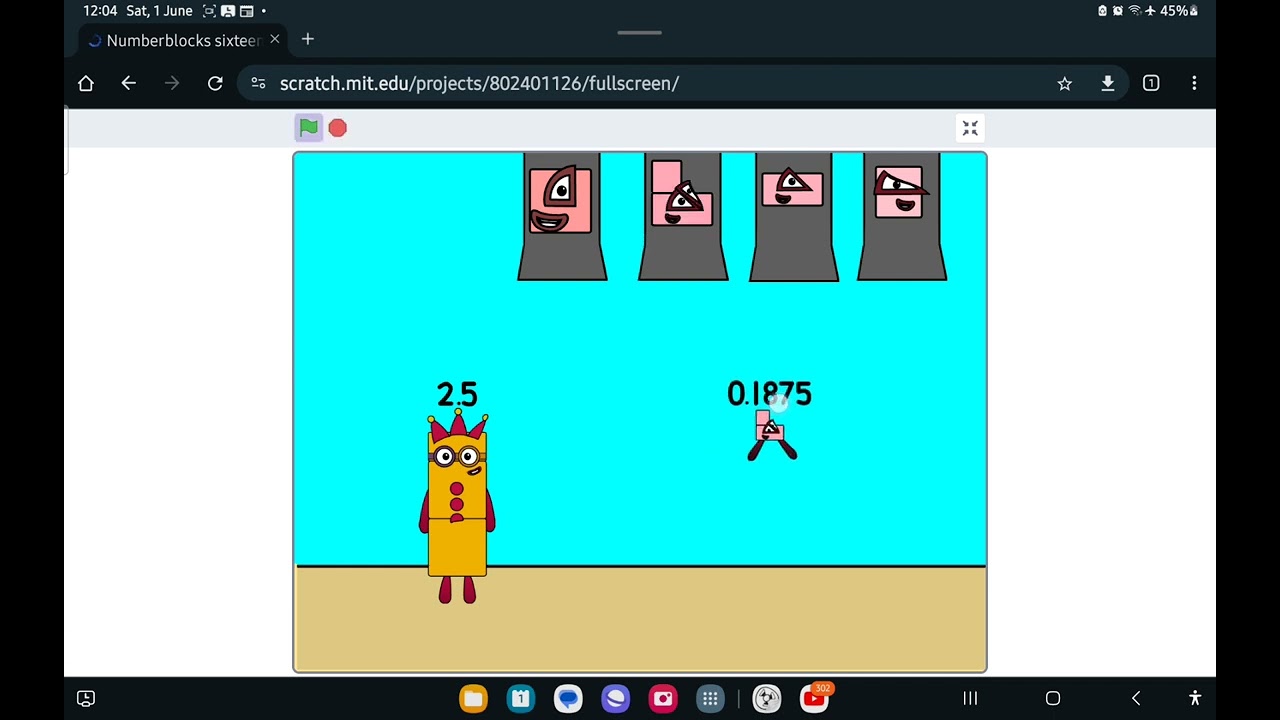This screenshot has width=1280, height=720.
Task: Open a new browser tab
Action: (308, 40)
